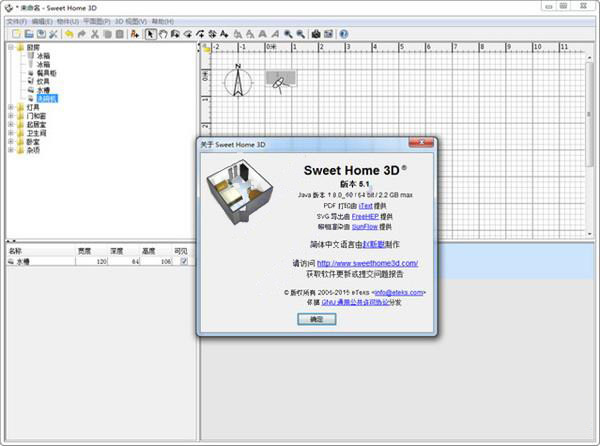Click the yellow Undo arrow
This screenshot has width=600, height=446.
point(69,34)
